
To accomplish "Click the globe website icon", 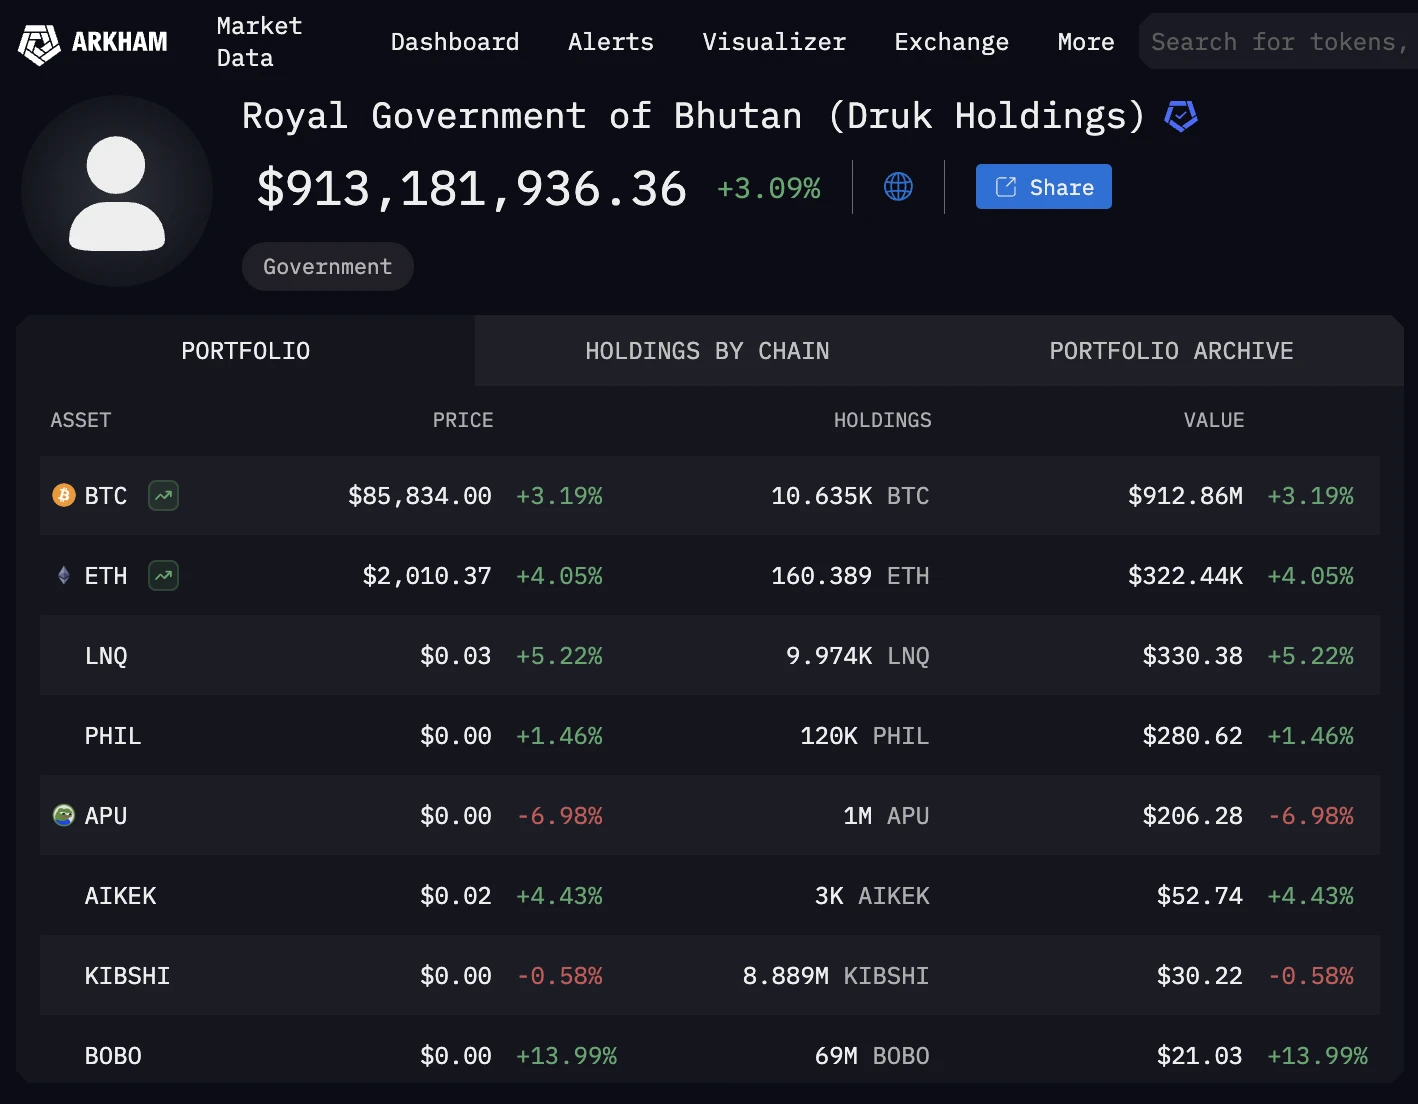I will tap(898, 187).
